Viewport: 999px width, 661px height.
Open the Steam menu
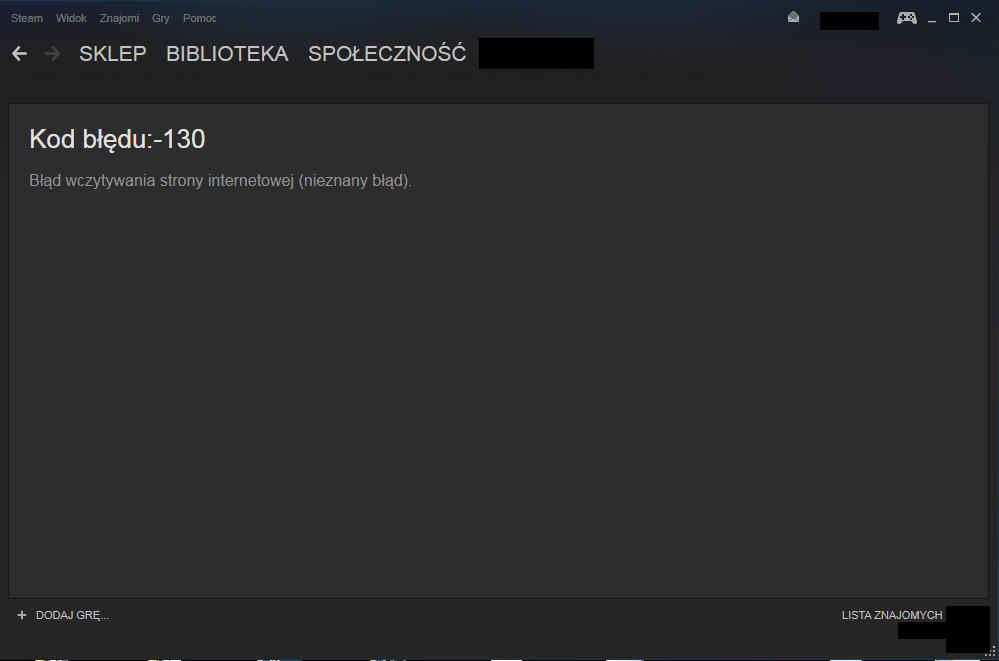pos(27,18)
